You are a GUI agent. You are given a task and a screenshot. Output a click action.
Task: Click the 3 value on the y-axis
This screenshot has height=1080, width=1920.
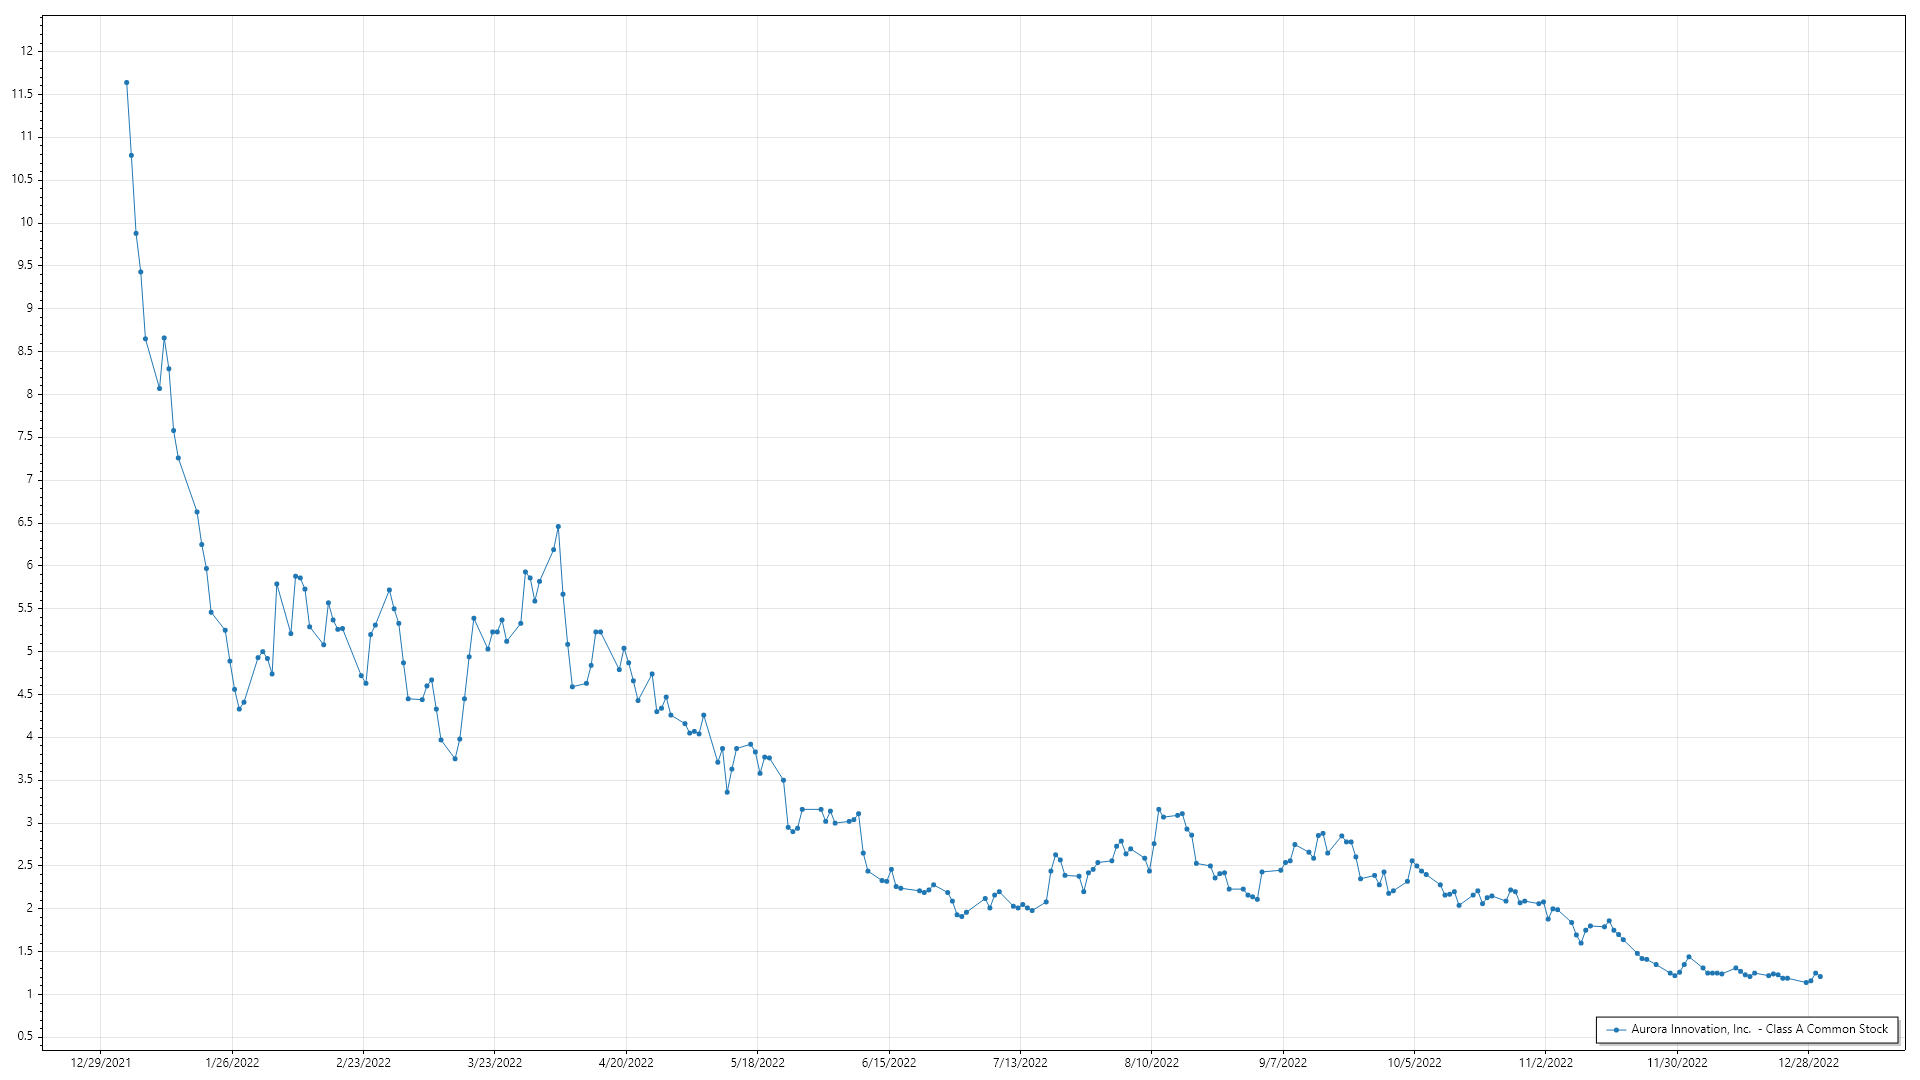30,822
